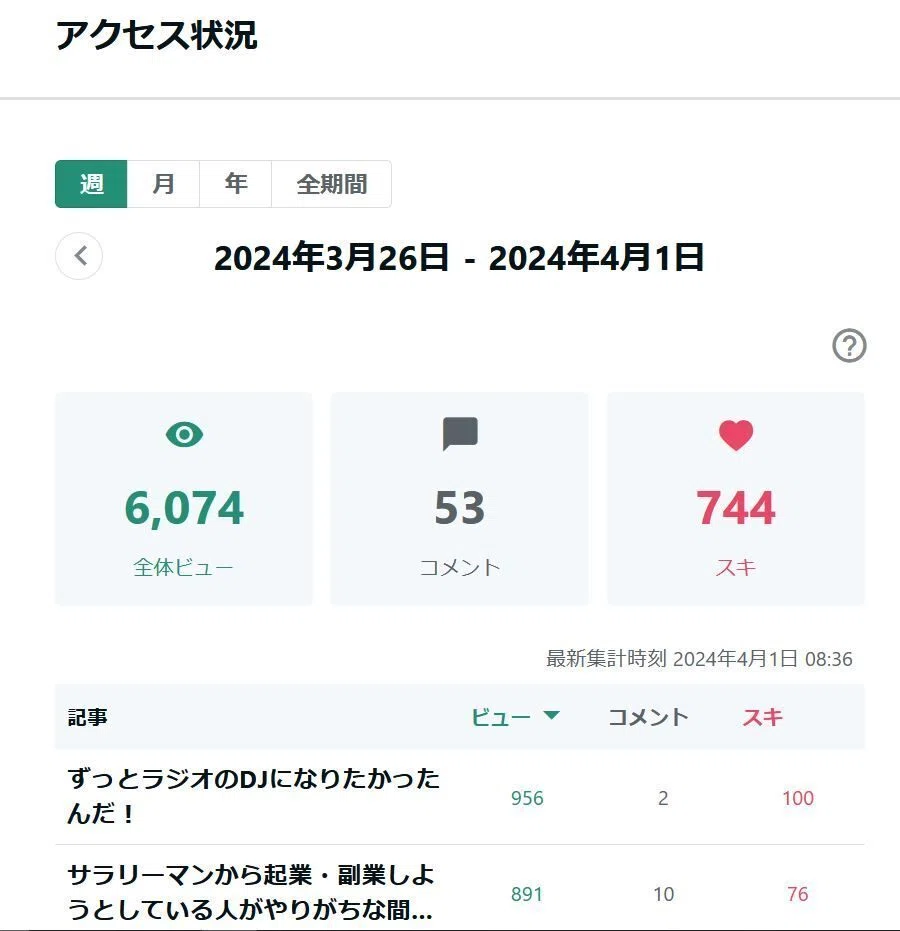Open article サラリーマンから起業・副業しよう…
Image resolution: width=900 pixels, height=931 pixels.
[x=251, y=892]
